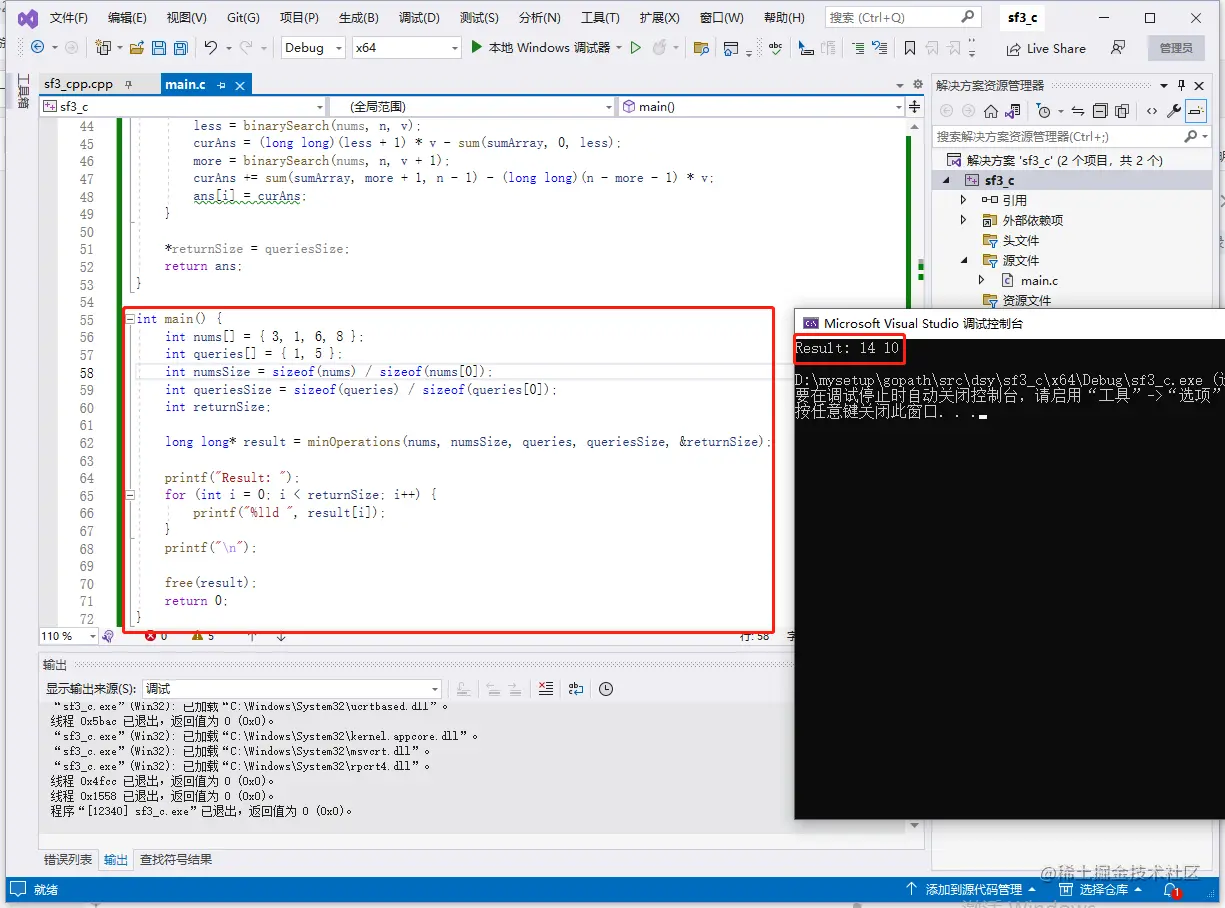This screenshot has width=1225, height=908.
Task: Open the output source dropdown
Action: 291,688
